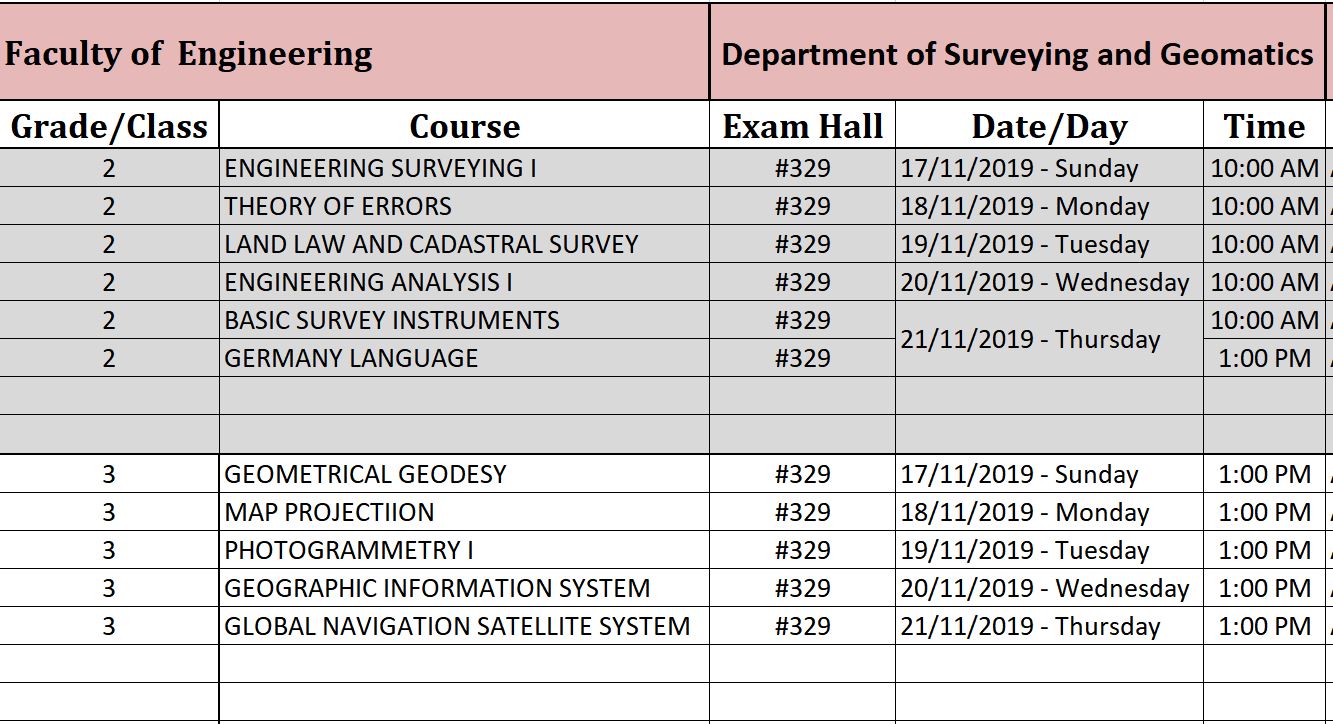Select the Department of Surveying and Geomatics cell
Screen dimensions: 1333x724
click(x=1017, y=54)
